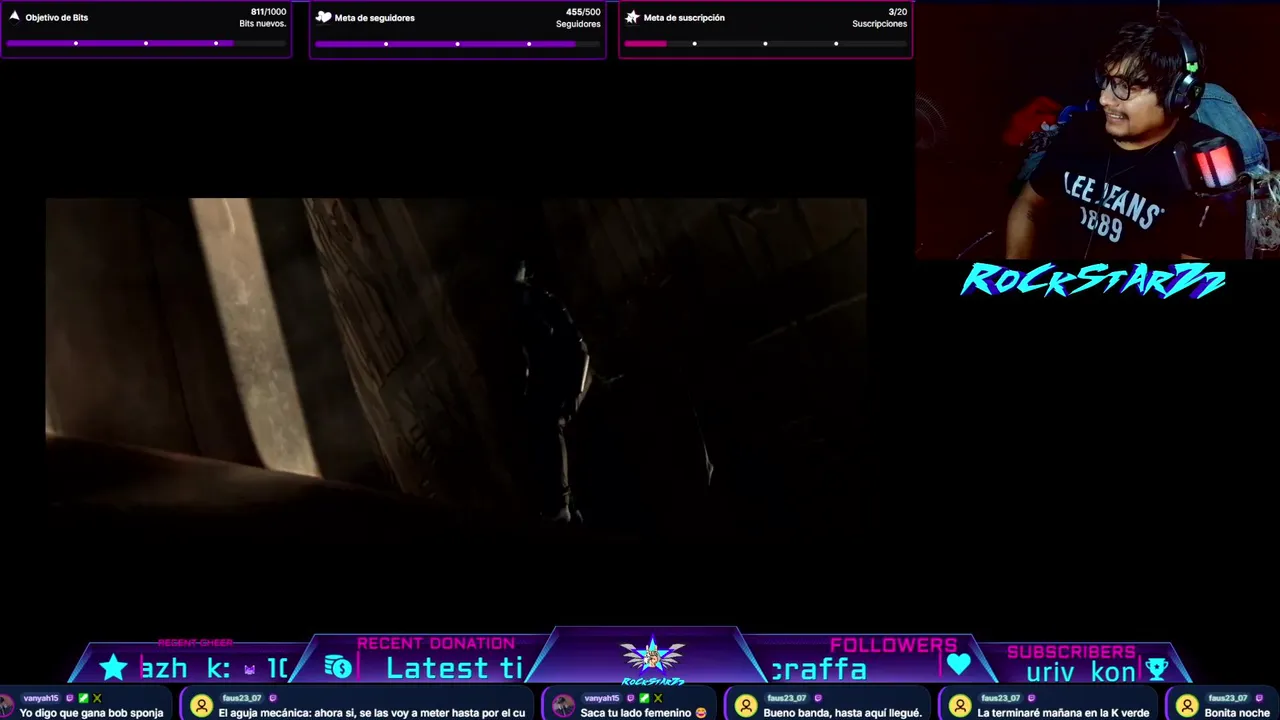1280x720 pixels.
Task: Click the streamer webcam feed
Action: point(1097,130)
